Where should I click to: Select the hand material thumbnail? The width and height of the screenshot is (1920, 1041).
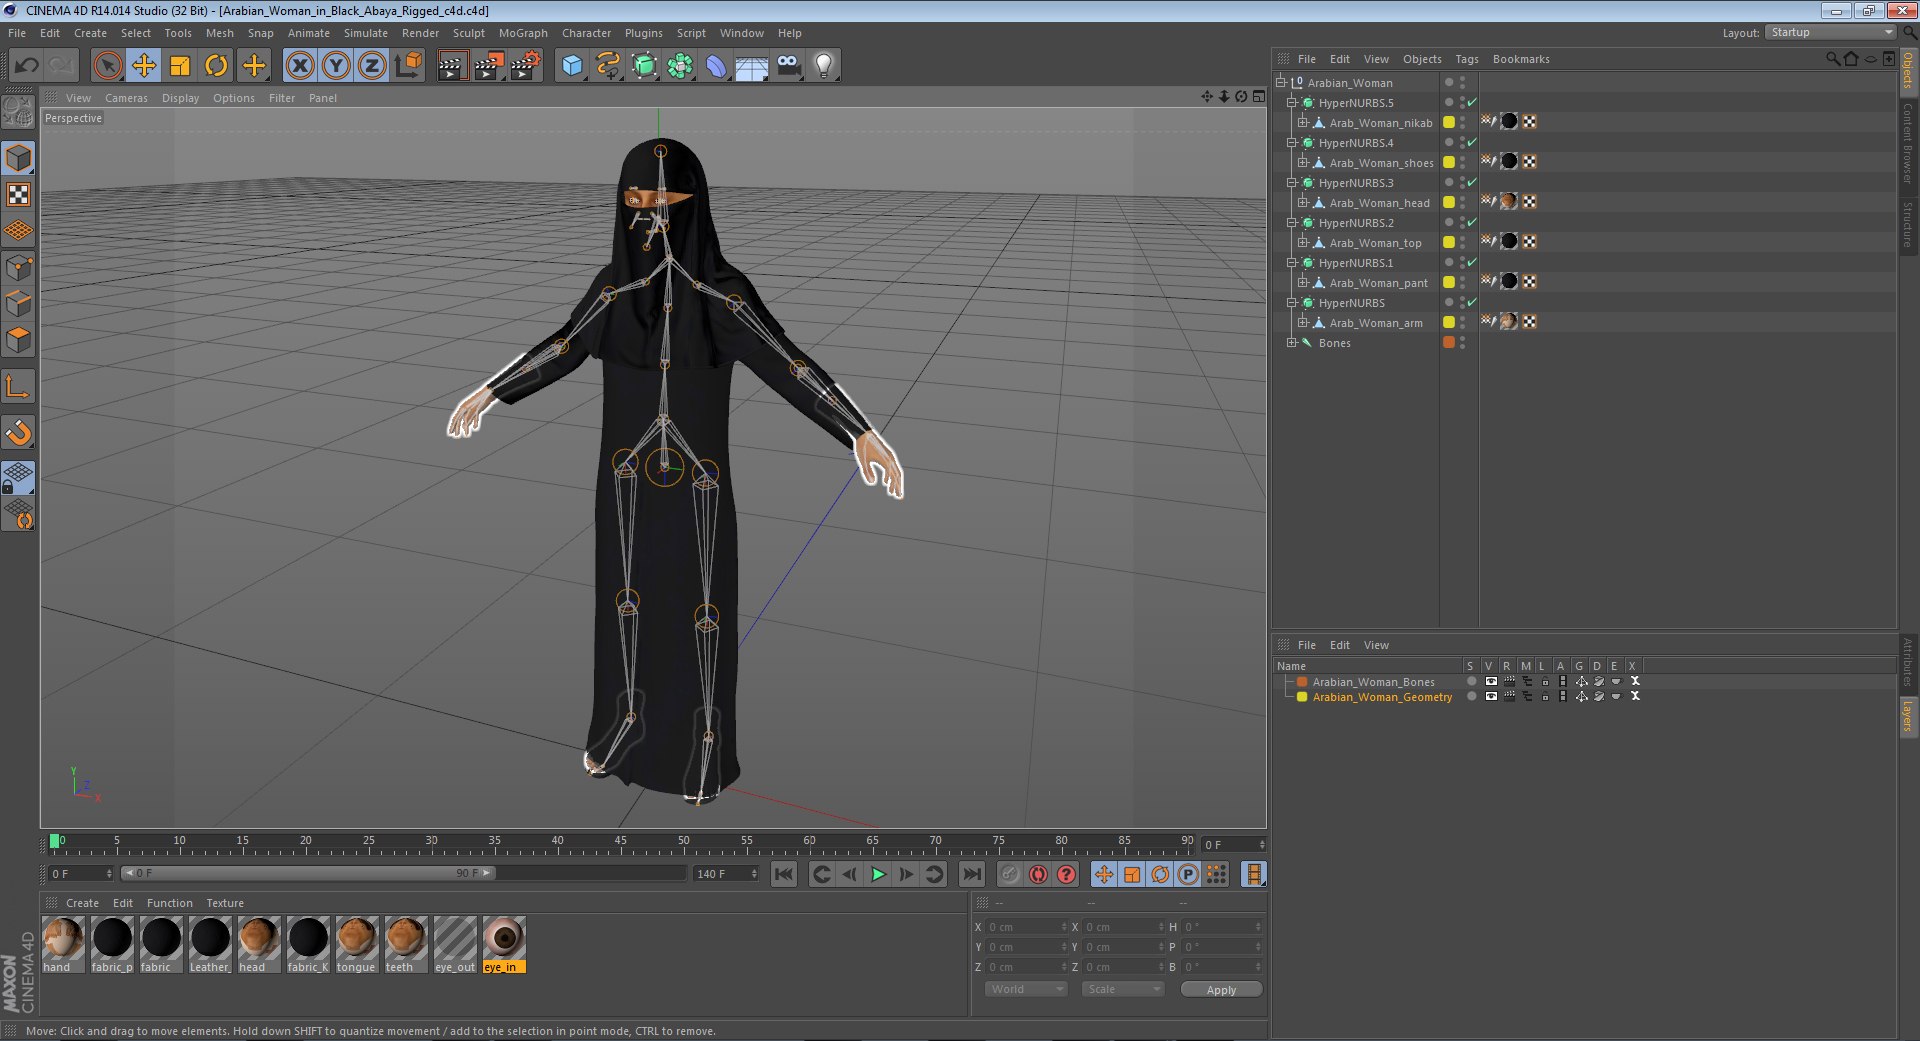point(63,945)
